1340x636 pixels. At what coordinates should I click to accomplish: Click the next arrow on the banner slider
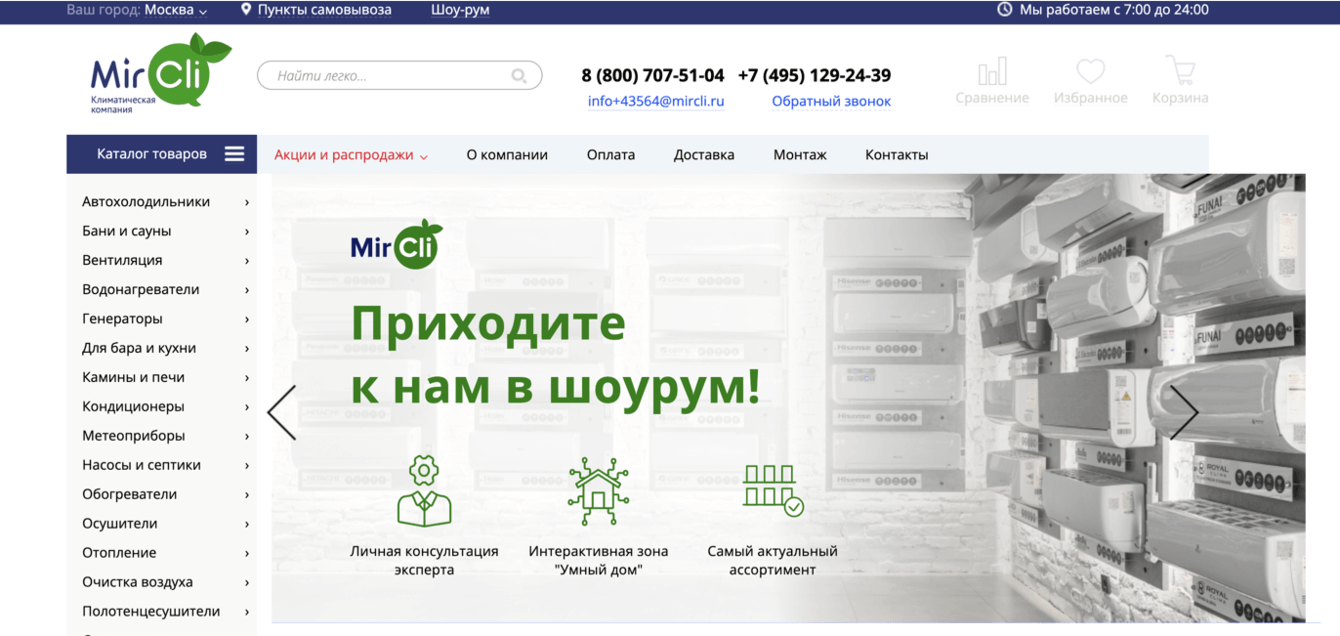pos(1185,411)
